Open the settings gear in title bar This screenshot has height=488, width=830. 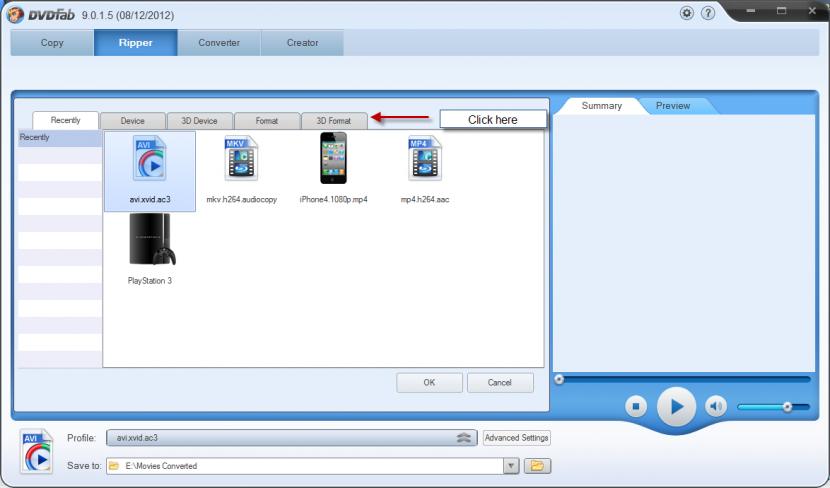pyautogui.click(x=687, y=13)
